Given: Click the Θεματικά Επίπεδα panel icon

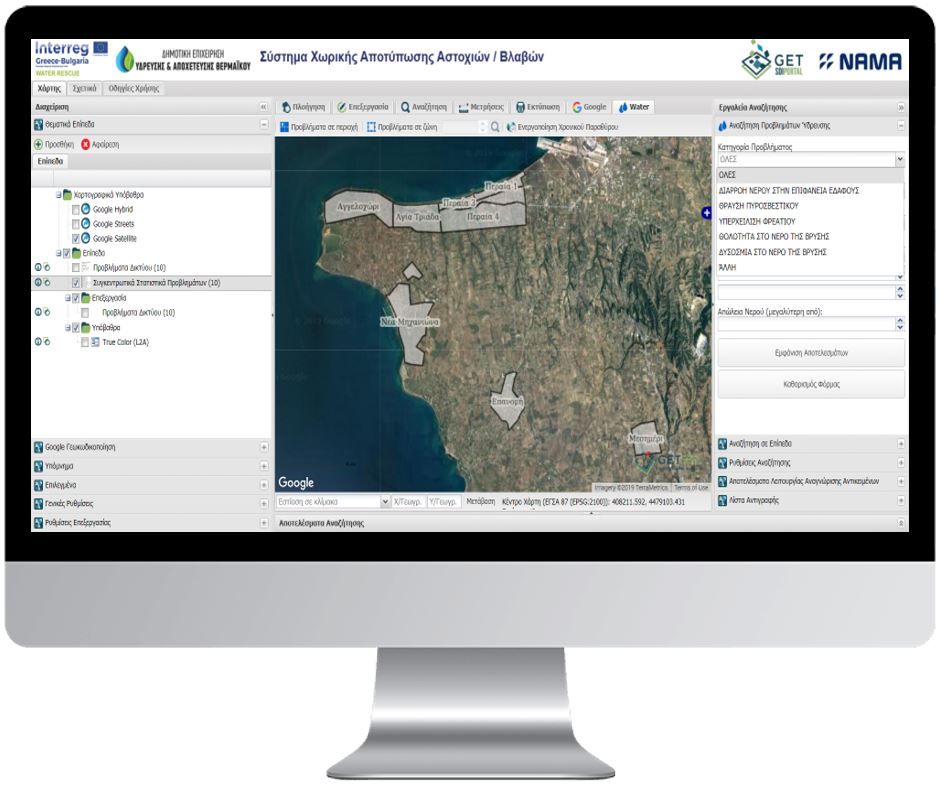Looking at the screenshot, I should coord(39,124).
